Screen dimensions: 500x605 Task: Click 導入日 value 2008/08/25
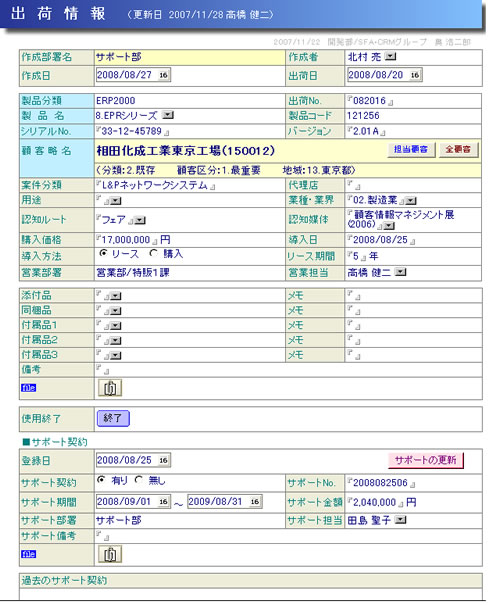pos(381,240)
